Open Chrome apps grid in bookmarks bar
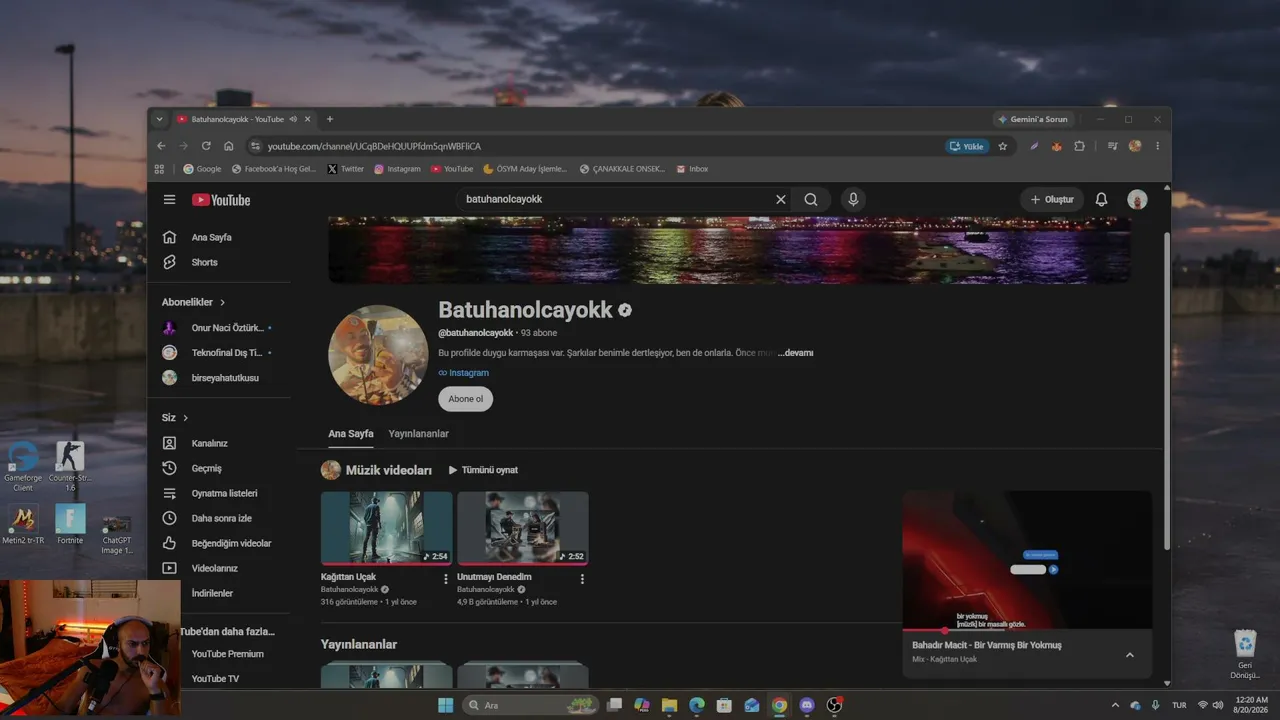 [x=160, y=169]
